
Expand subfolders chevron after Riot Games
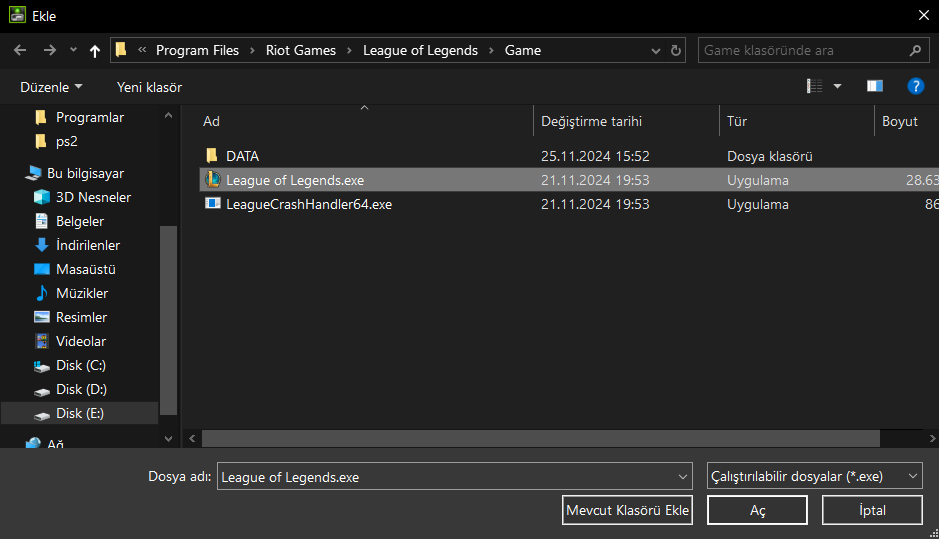(x=349, y=50)
